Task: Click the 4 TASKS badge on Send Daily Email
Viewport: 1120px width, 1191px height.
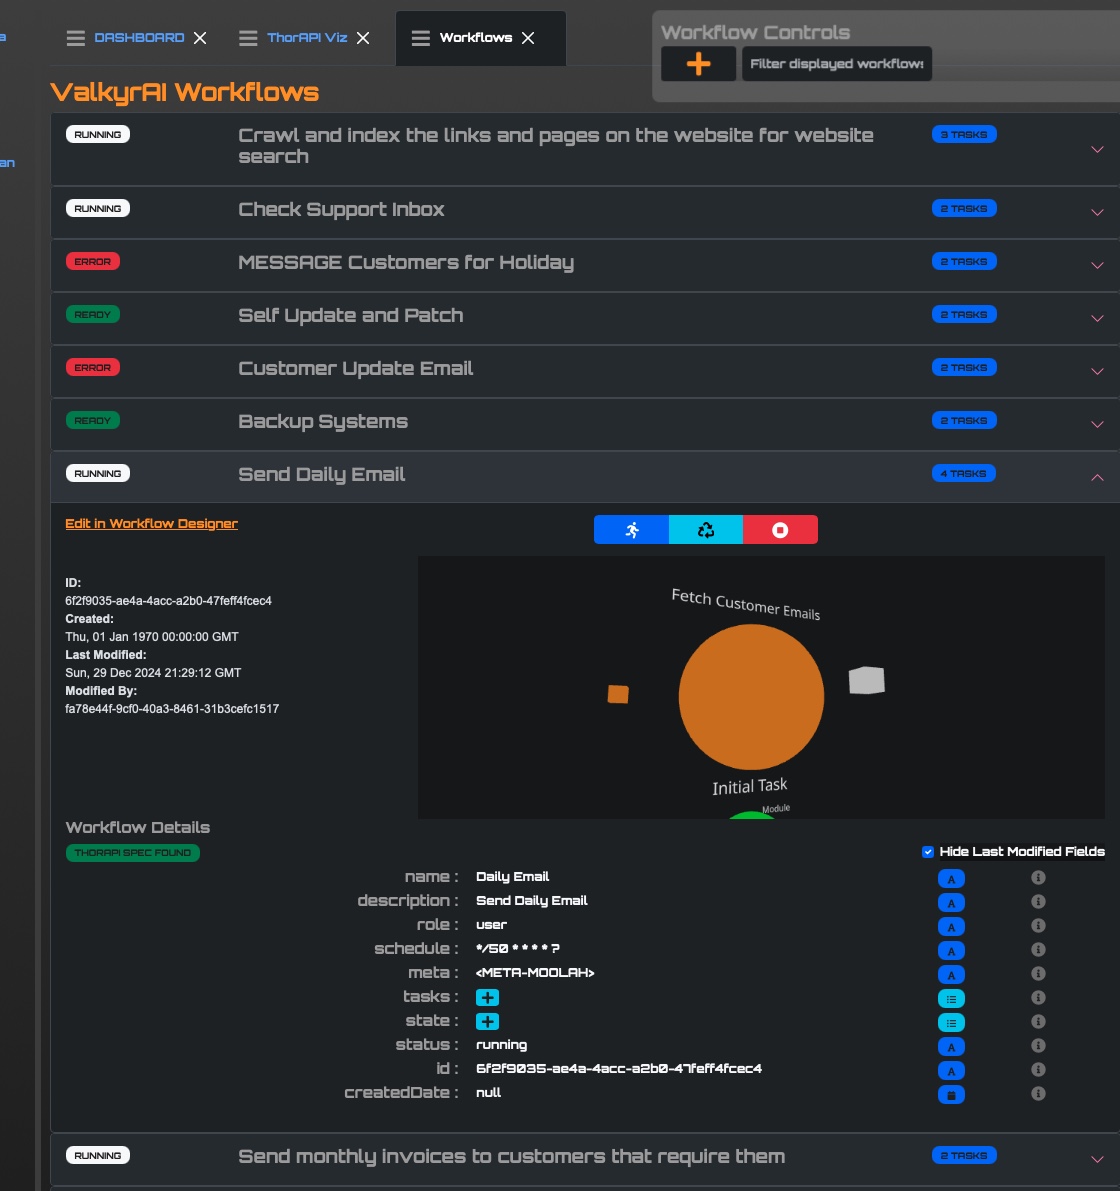Action: (964, 473)
